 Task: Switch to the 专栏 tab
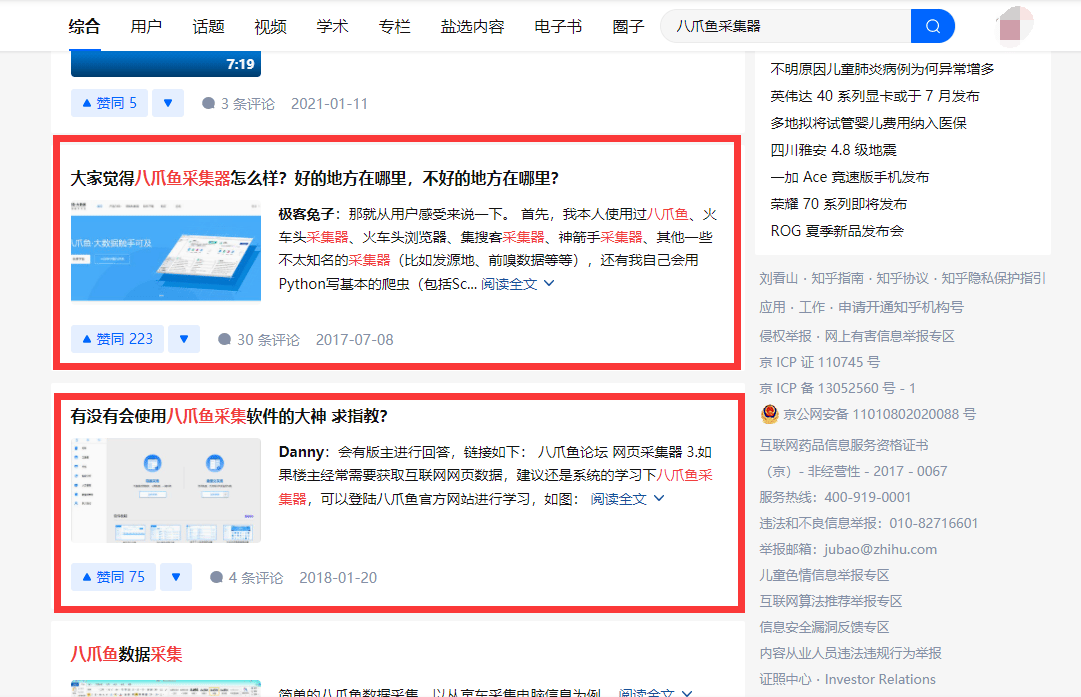point(394,26)
